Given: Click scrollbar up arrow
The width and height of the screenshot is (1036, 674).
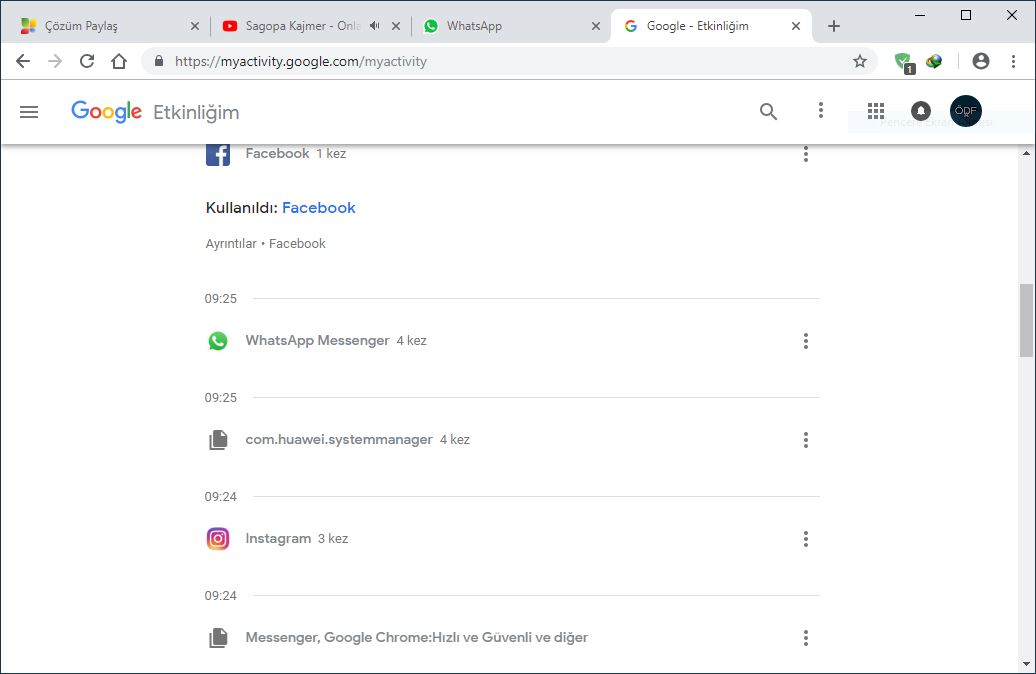Looking at the screenshot, I should (1026, 153).
